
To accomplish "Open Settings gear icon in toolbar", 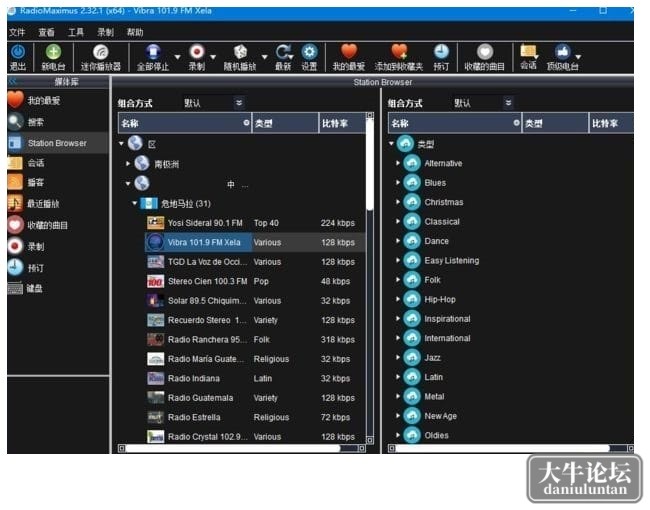I will tap(309, 52).
